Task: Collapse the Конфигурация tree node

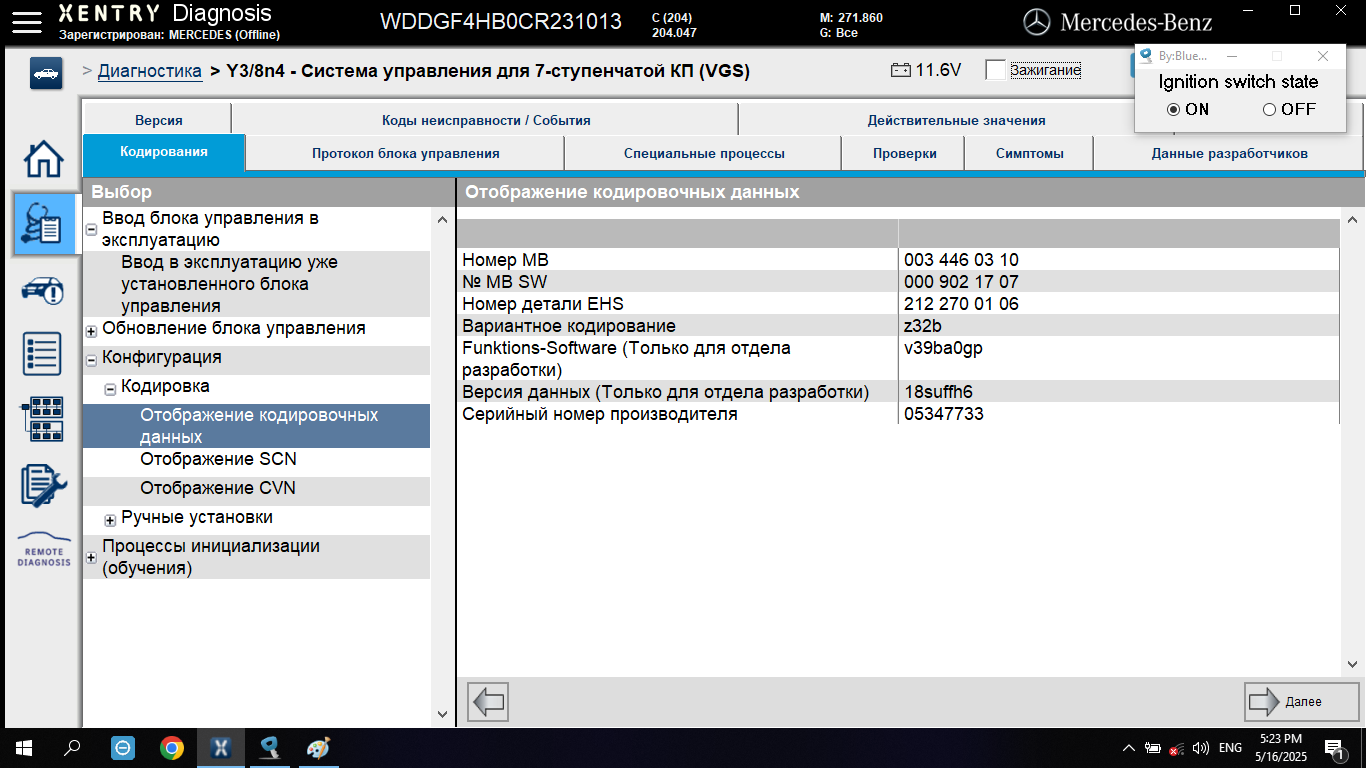Action: (x=91, y=360)
